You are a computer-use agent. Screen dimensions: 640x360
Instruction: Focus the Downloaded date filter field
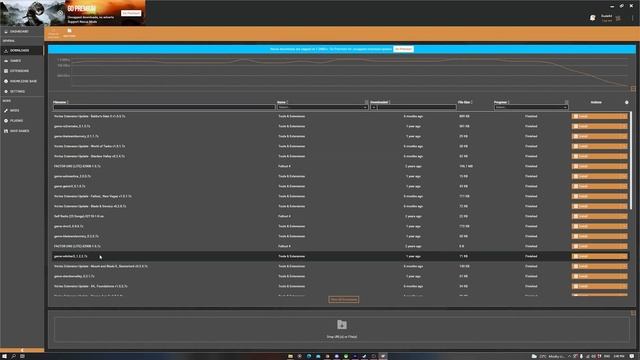[416, 107]
